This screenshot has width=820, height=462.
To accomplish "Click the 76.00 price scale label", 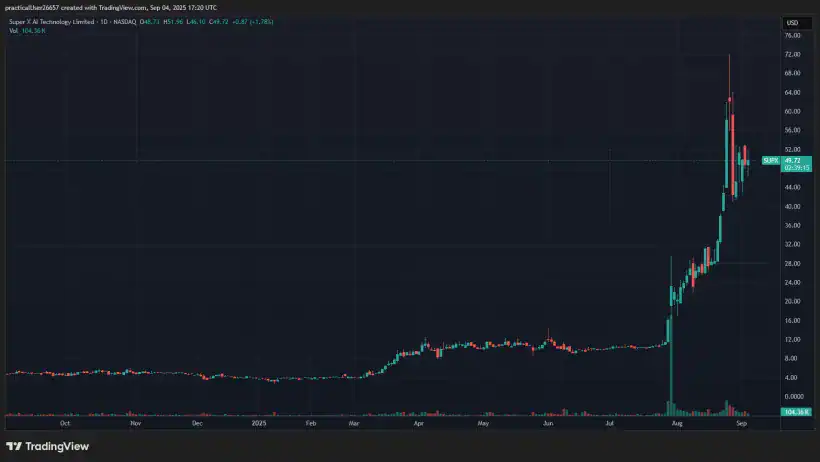I will click(792, 36).
